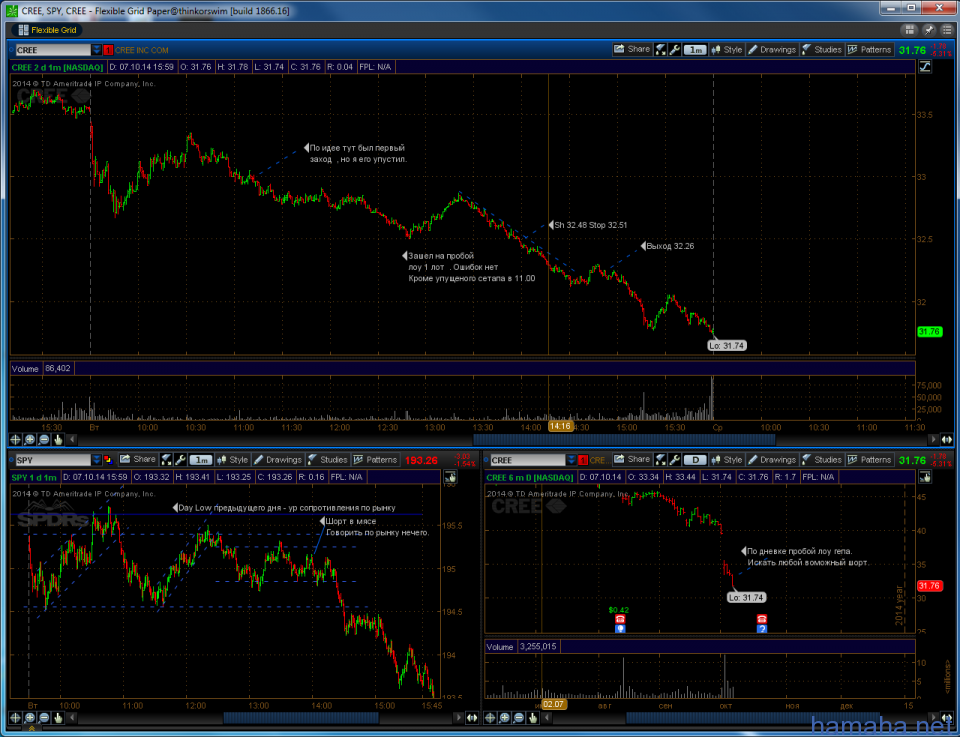The image size is (960, 737).
Task: Toggle the Flexible Grid tab
Action: pos(47,29)
